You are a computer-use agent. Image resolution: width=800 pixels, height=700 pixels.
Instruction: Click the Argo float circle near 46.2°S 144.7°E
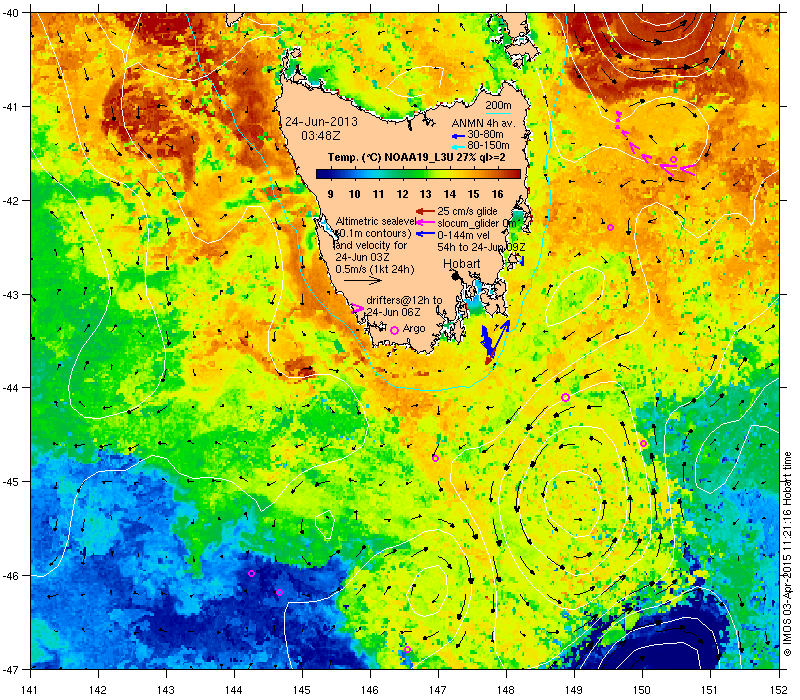(x=280, y=592)
